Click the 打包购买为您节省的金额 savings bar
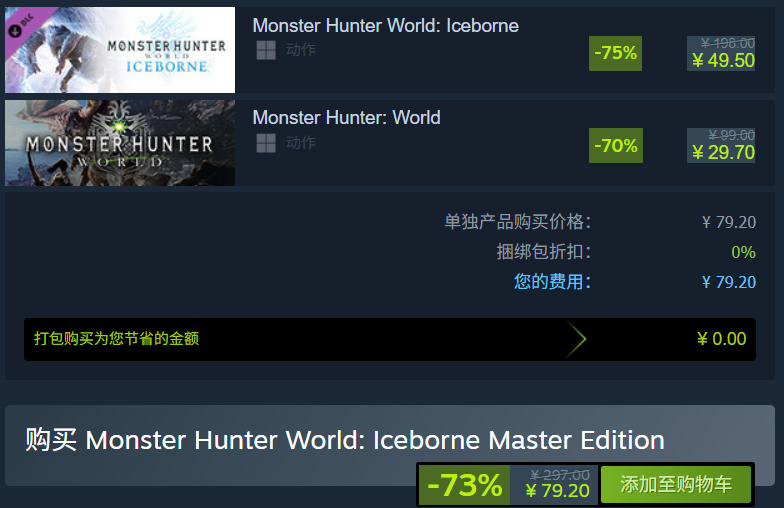 390,339
